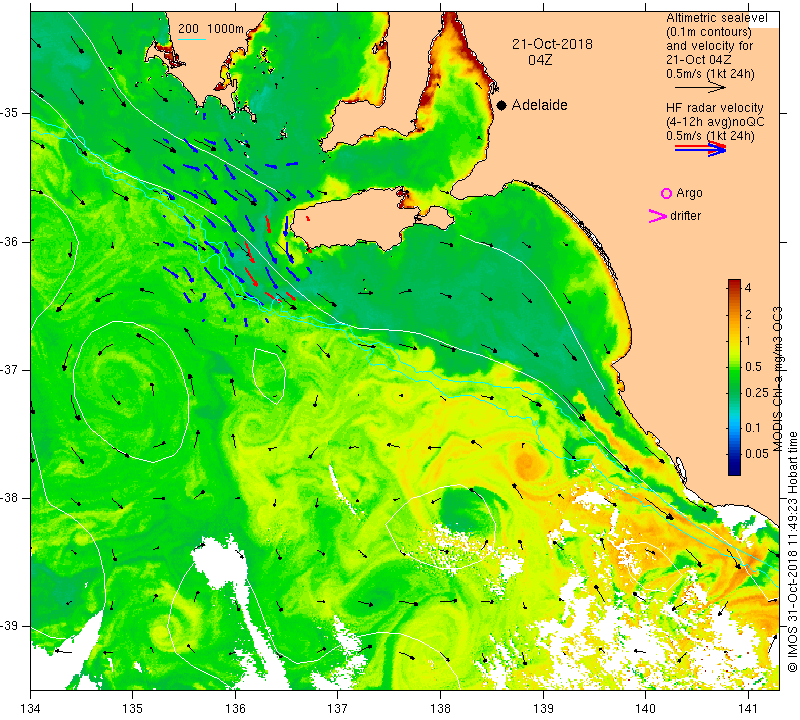The image size is (800, 720).
Task: Click the '1' value on color bar
Action: (x=748, y=341)
